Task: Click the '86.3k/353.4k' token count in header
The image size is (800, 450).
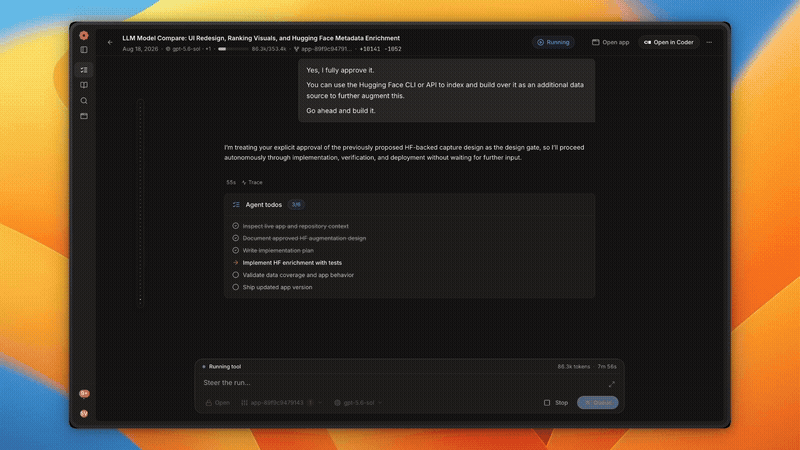Action: [269, 49]
